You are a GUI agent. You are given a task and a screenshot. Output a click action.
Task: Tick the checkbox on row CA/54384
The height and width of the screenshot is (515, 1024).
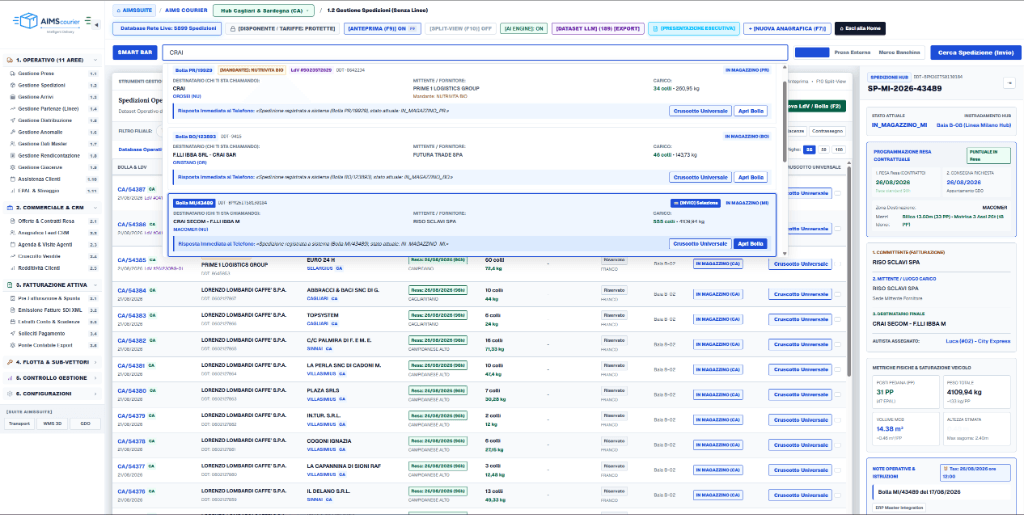click(837, 294)
